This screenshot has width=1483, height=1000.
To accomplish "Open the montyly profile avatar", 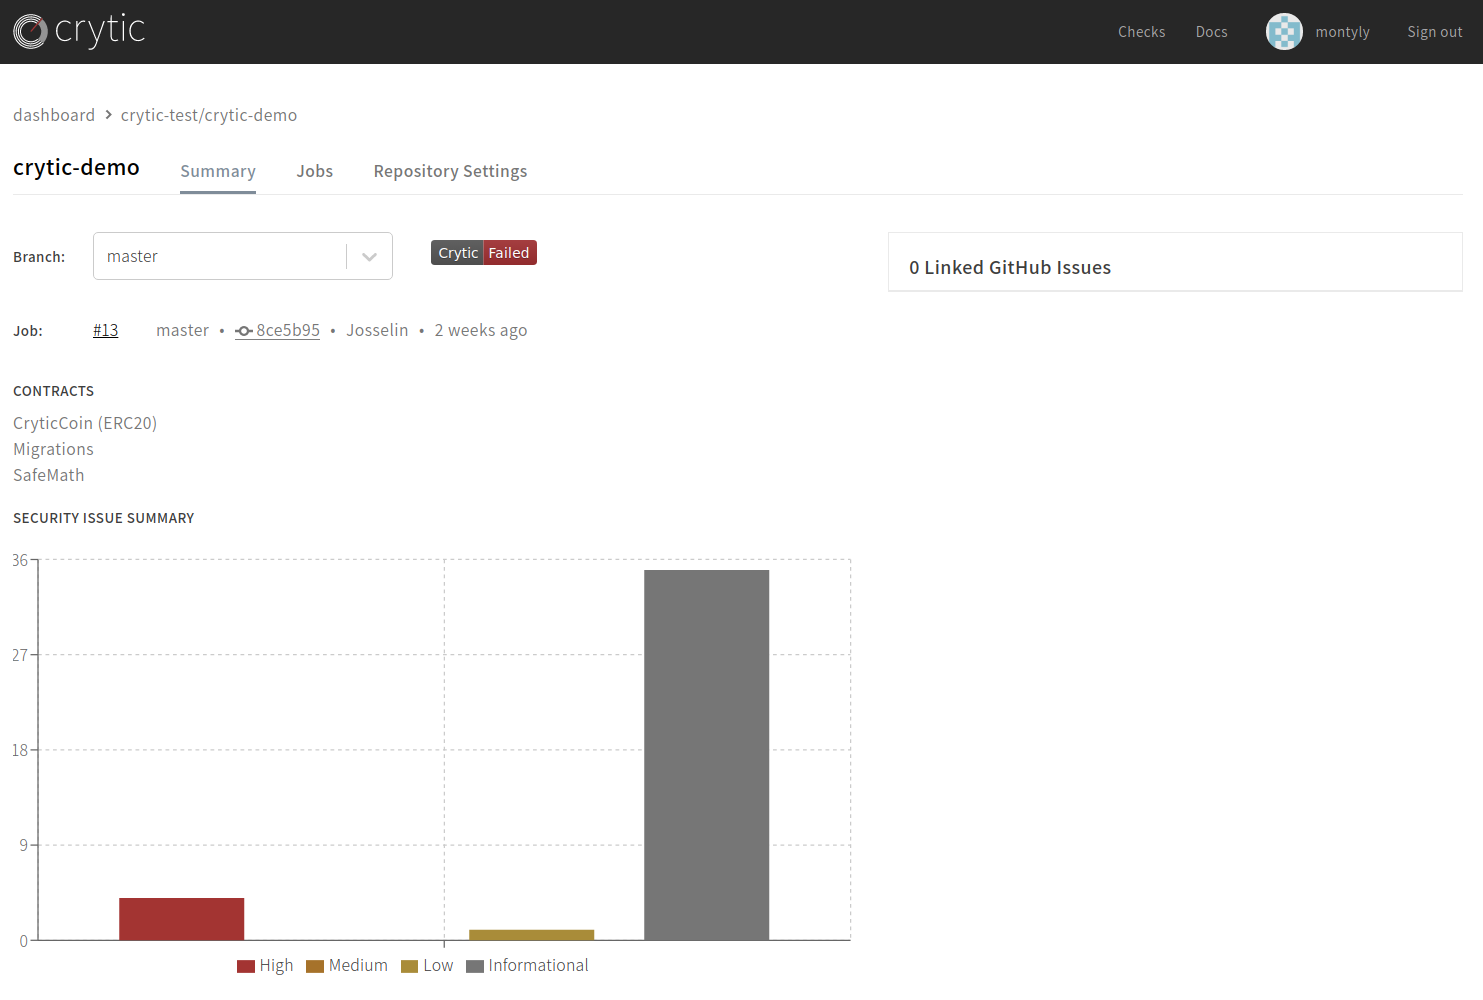I will 1284,31.
